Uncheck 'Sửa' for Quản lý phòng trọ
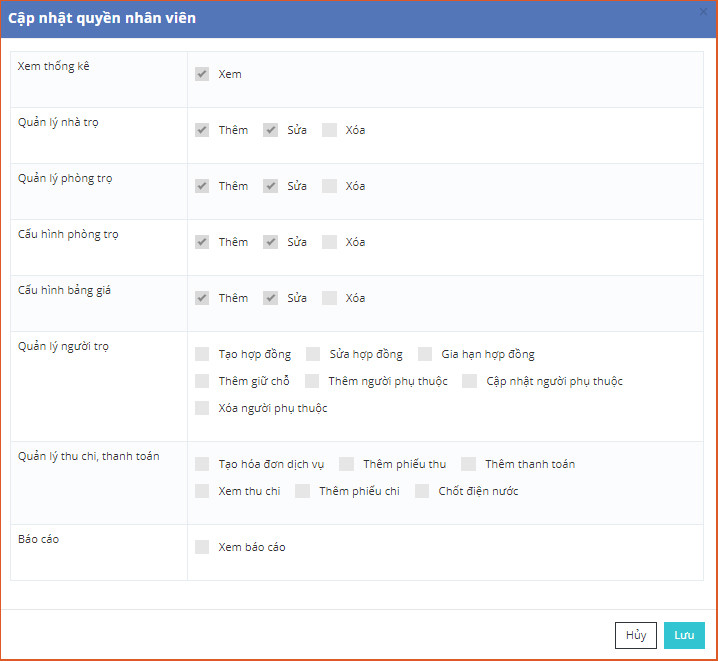 pos(271,186)
